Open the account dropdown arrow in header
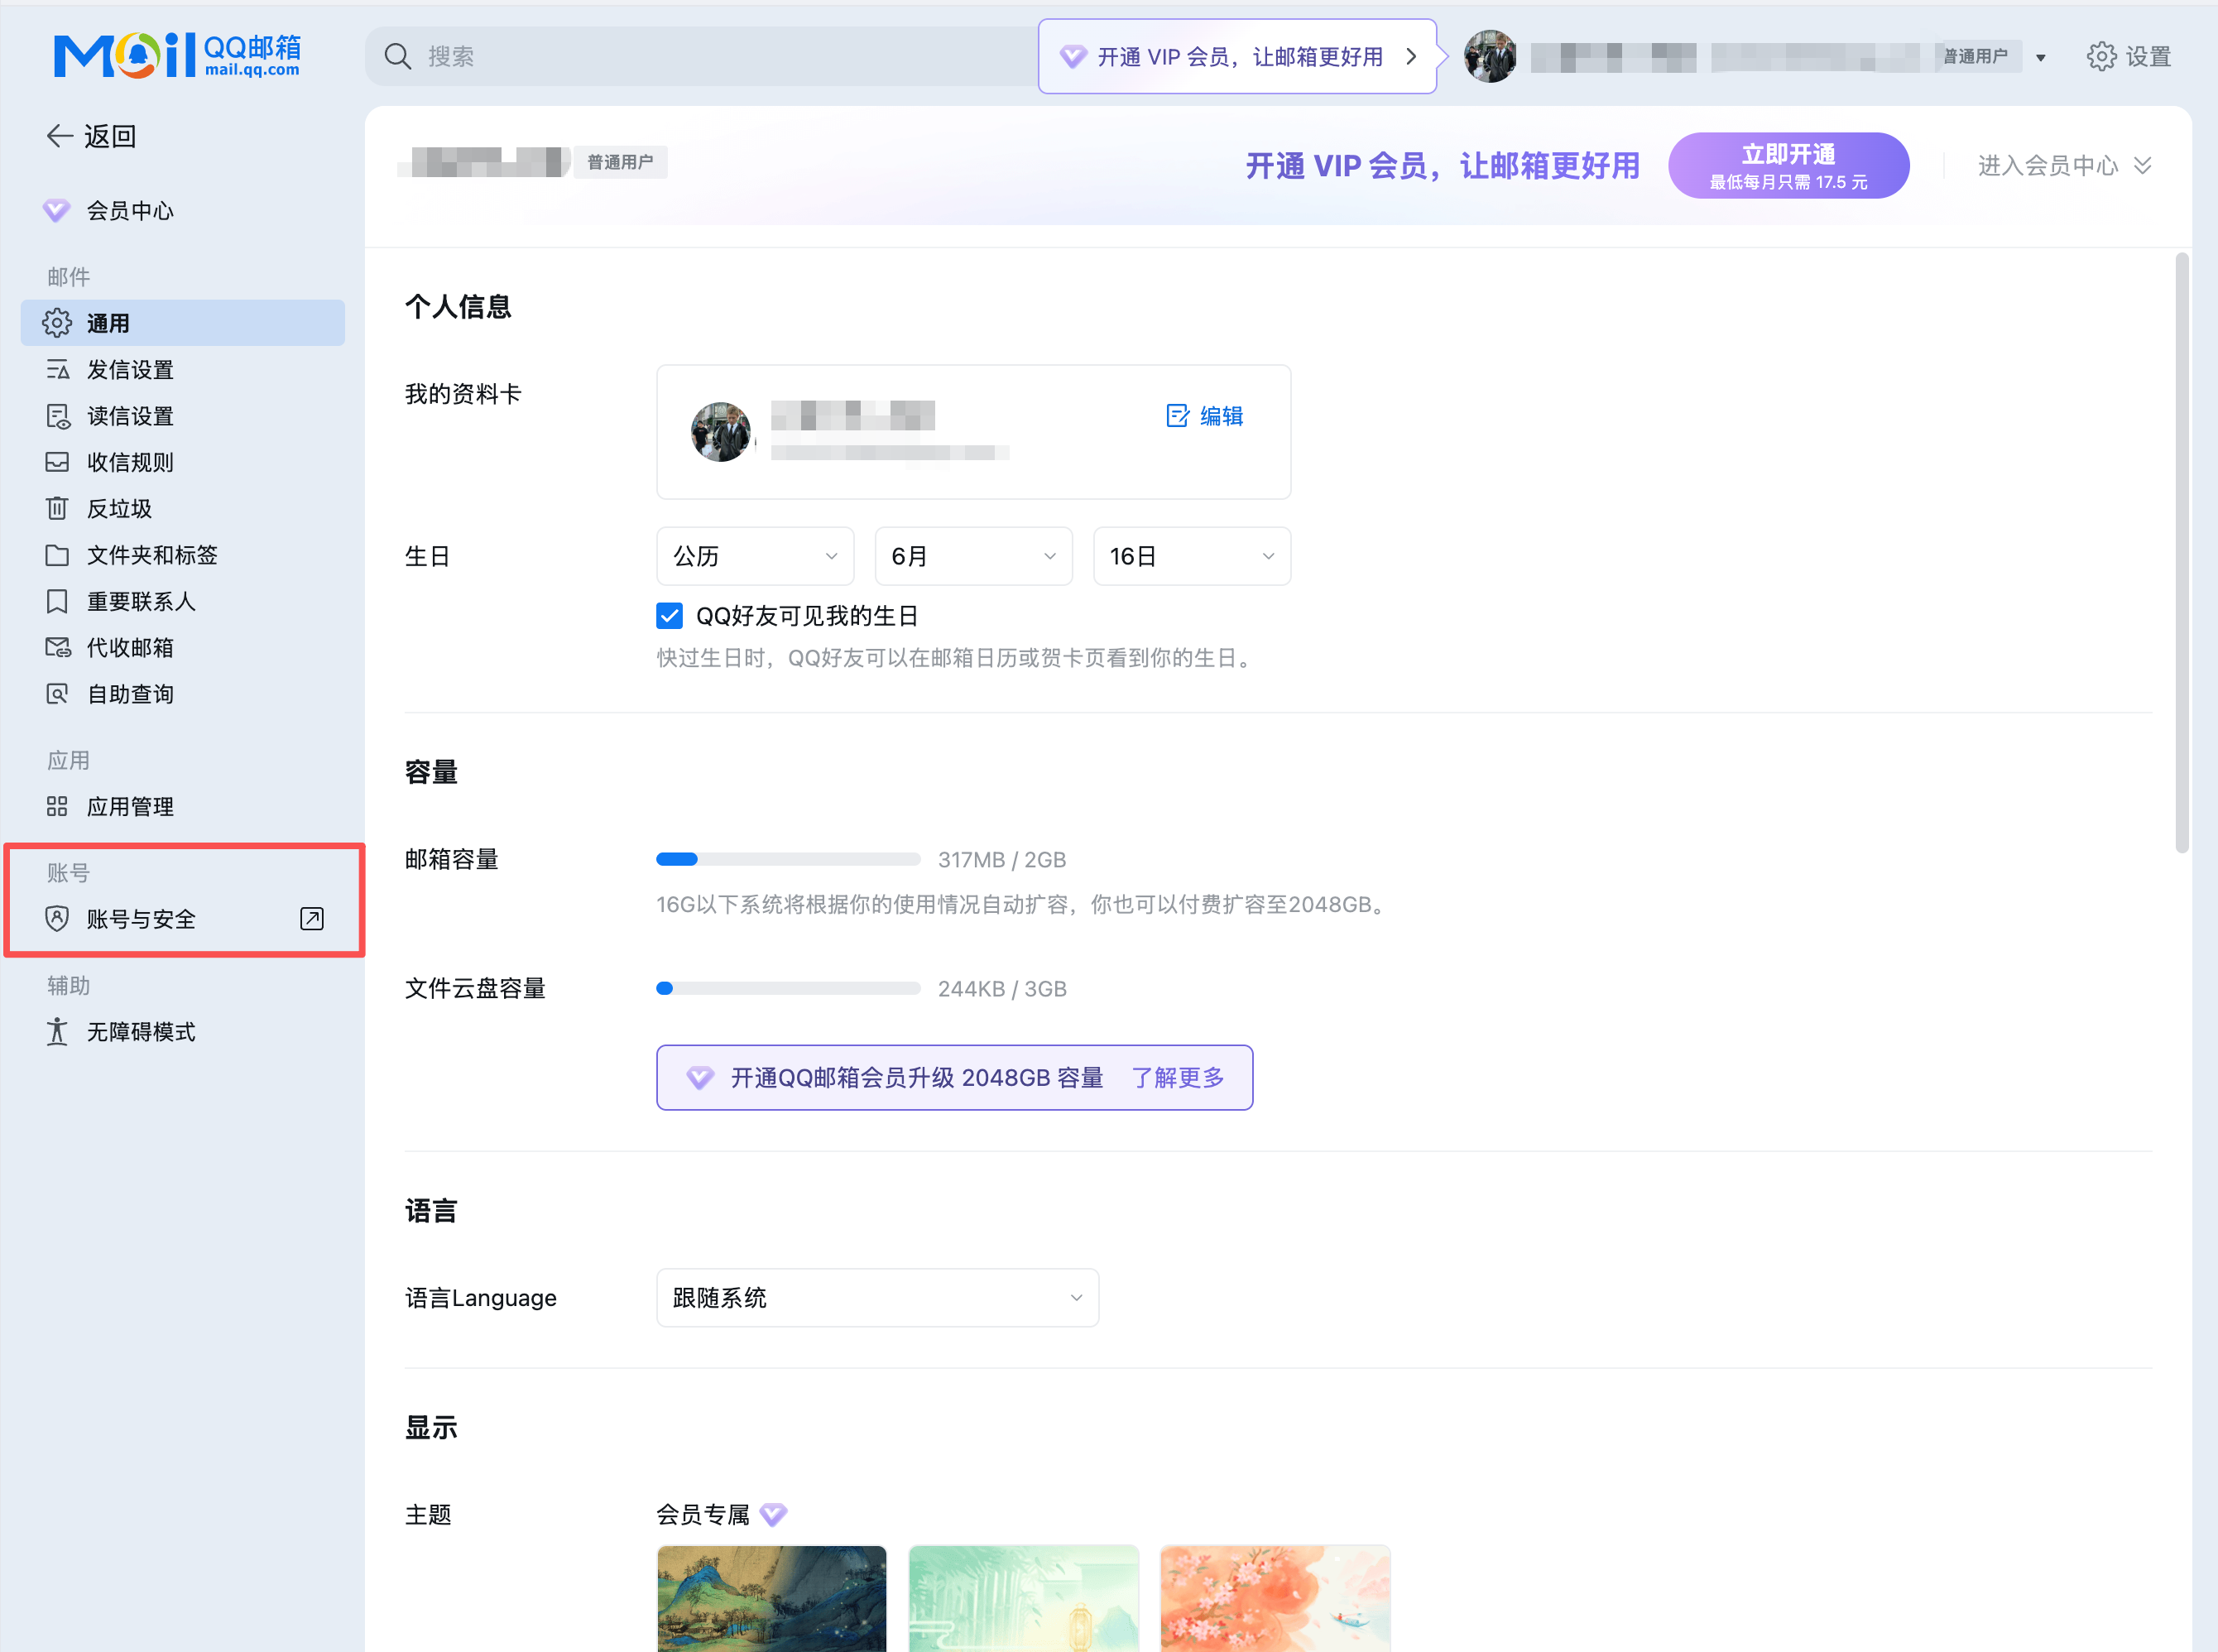The height and width of the screenshot is (1652, 2218). tap(2041, 58)
